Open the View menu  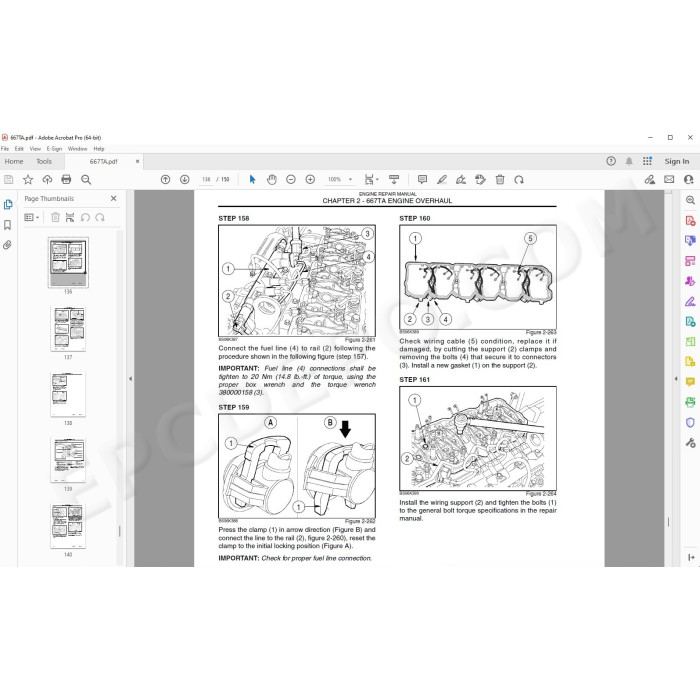(35, 149)
